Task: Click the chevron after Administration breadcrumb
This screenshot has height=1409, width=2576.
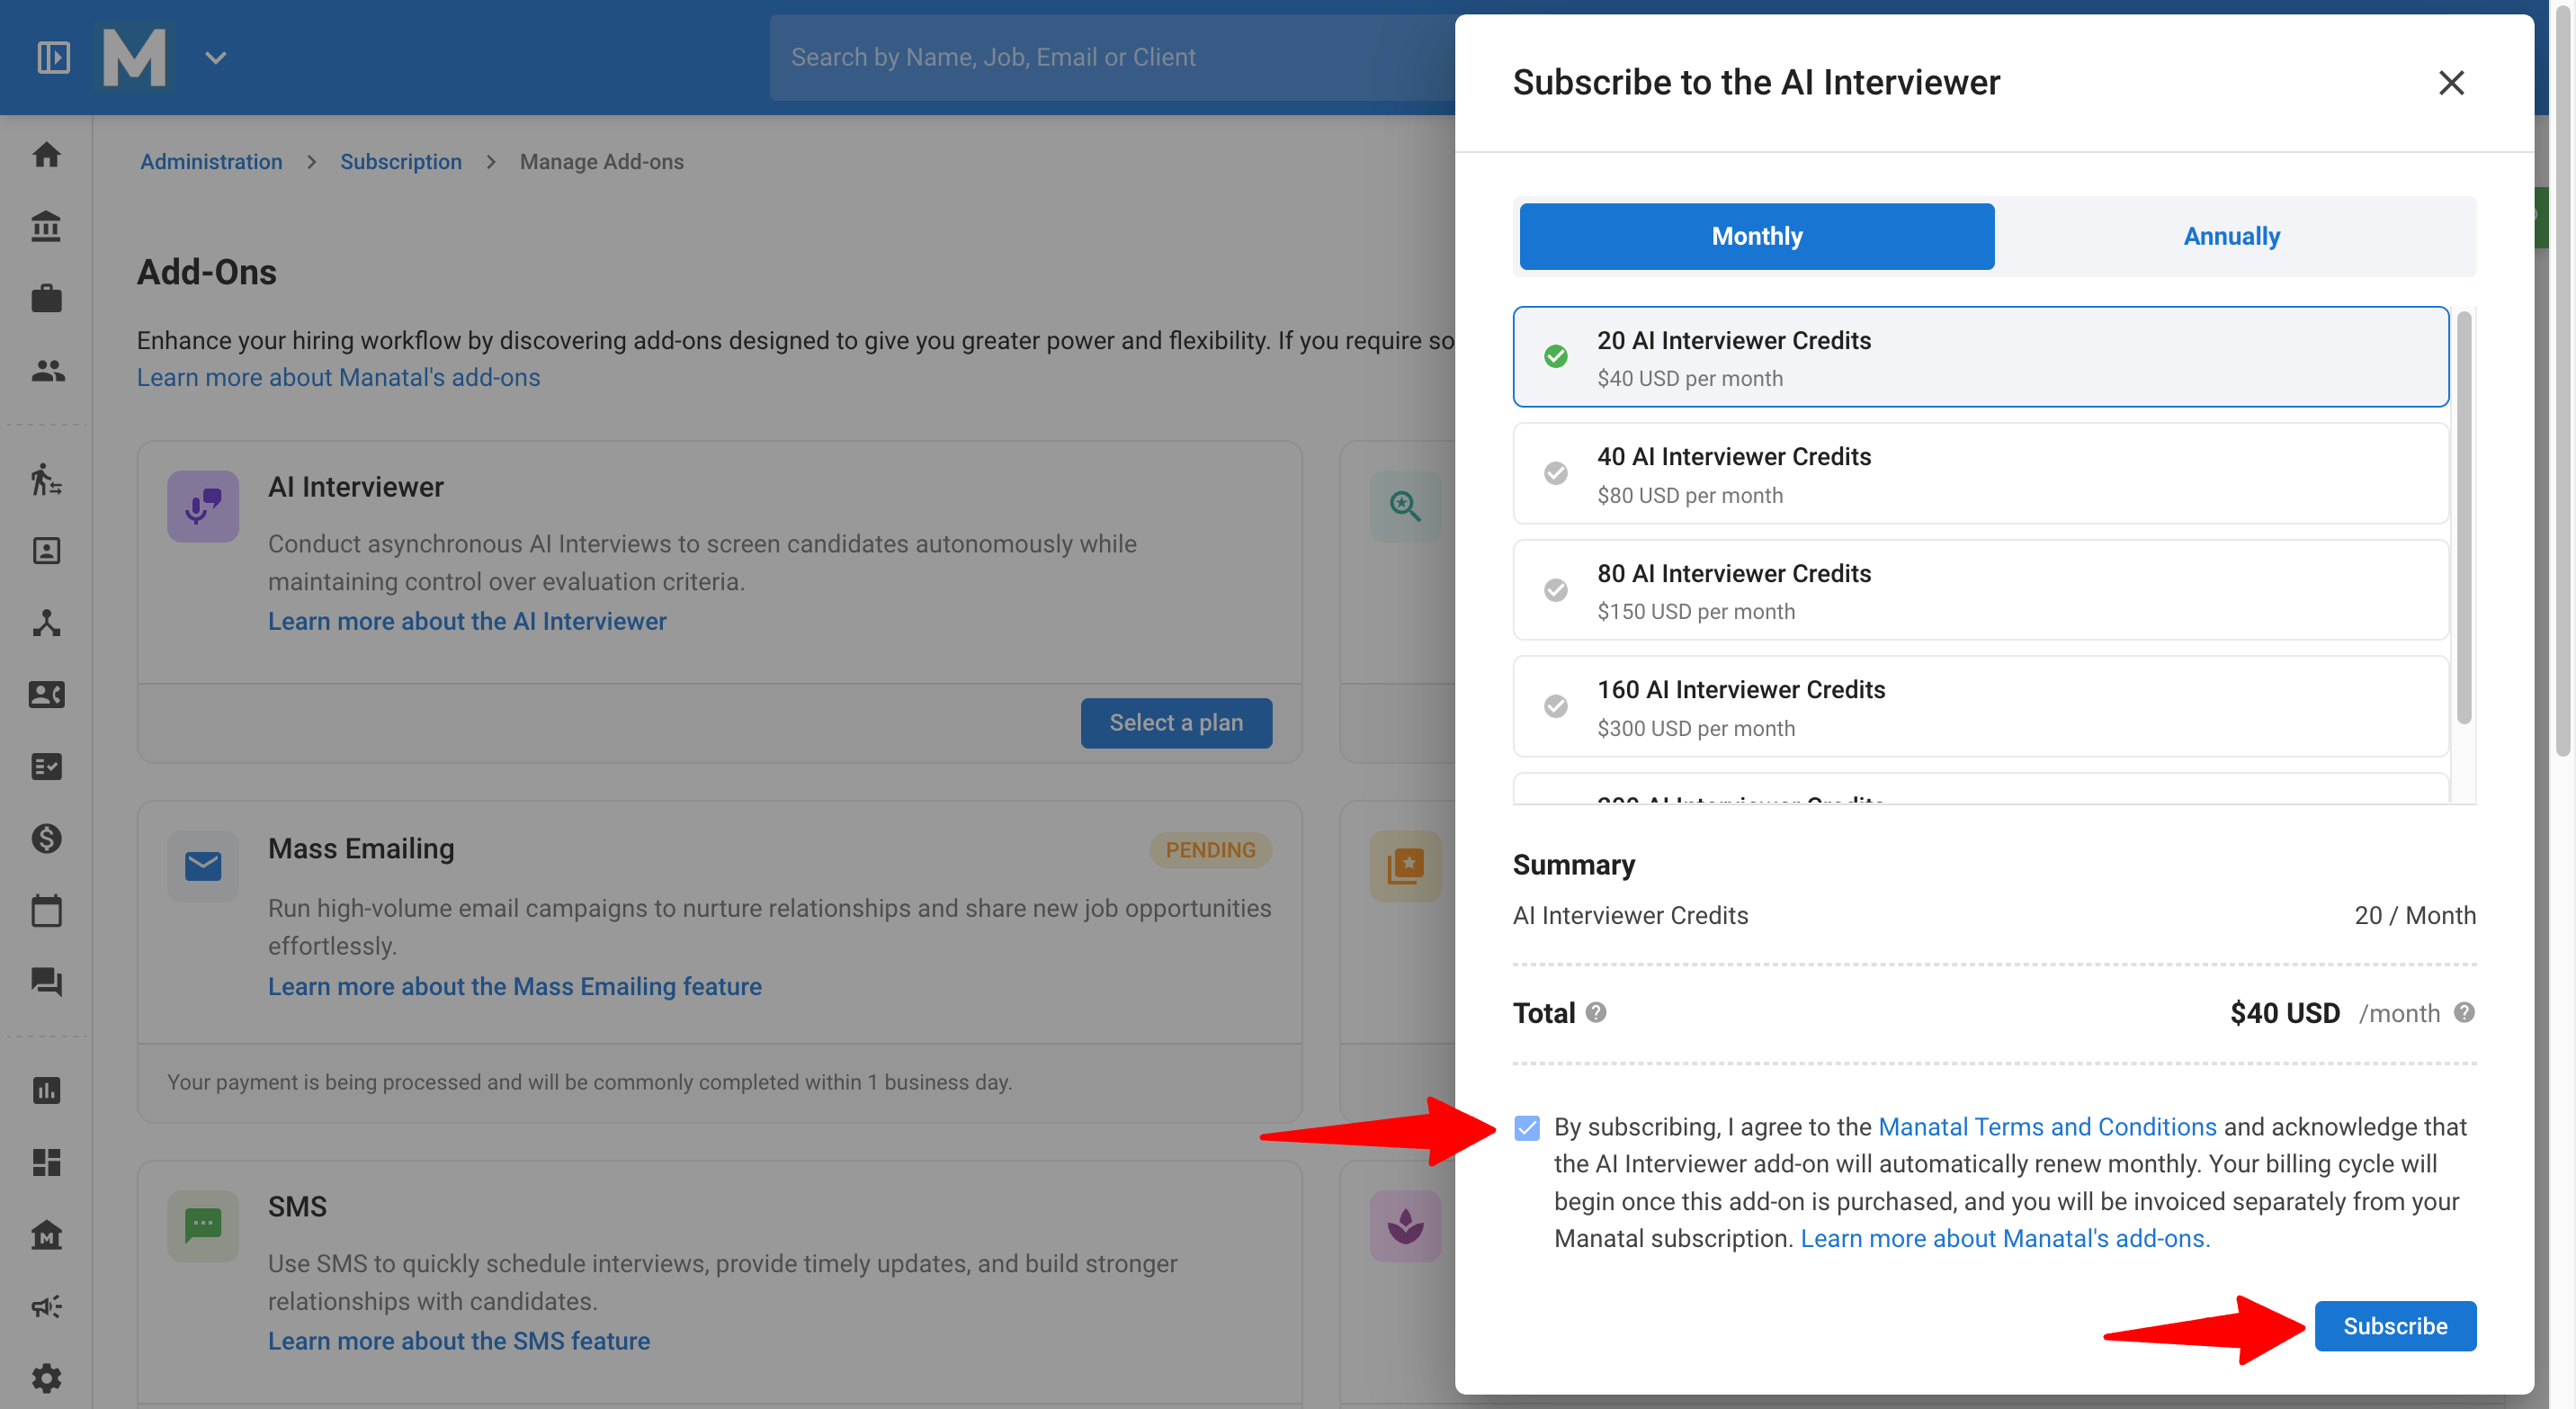Action: click(312, 162)
